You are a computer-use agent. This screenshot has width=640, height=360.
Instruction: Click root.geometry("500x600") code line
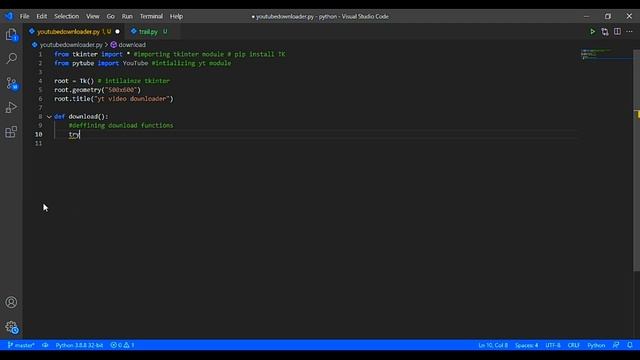click(98, 90)
